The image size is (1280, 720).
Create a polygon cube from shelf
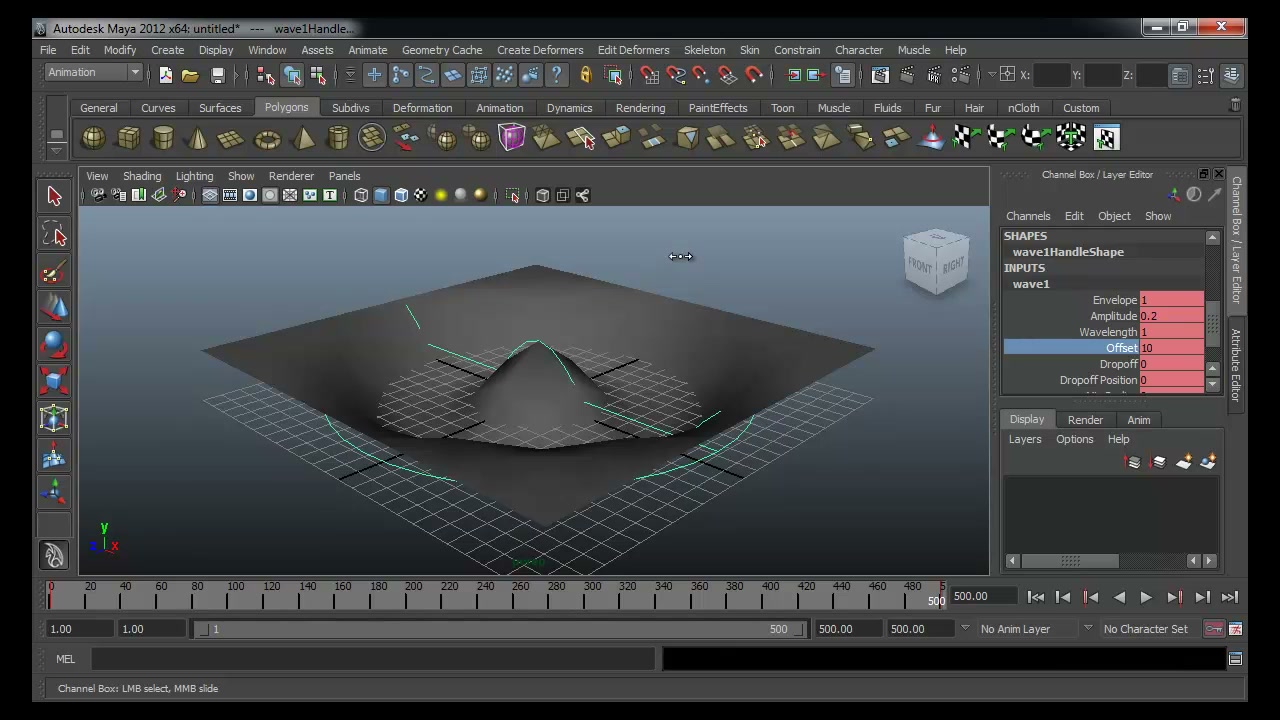pos(129,138)
